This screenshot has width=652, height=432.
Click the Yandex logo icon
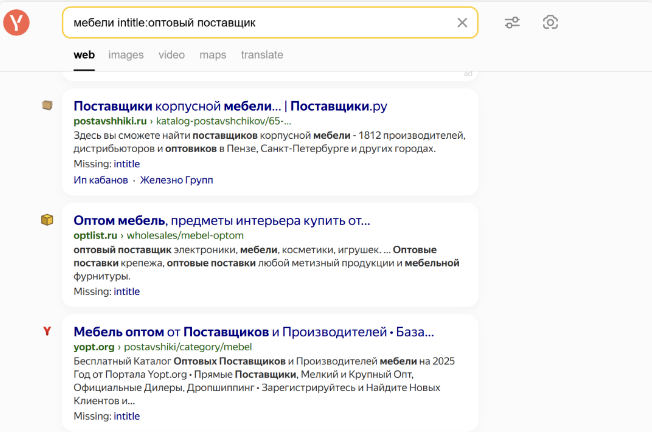pyautogui.click(x=16, y=22)
